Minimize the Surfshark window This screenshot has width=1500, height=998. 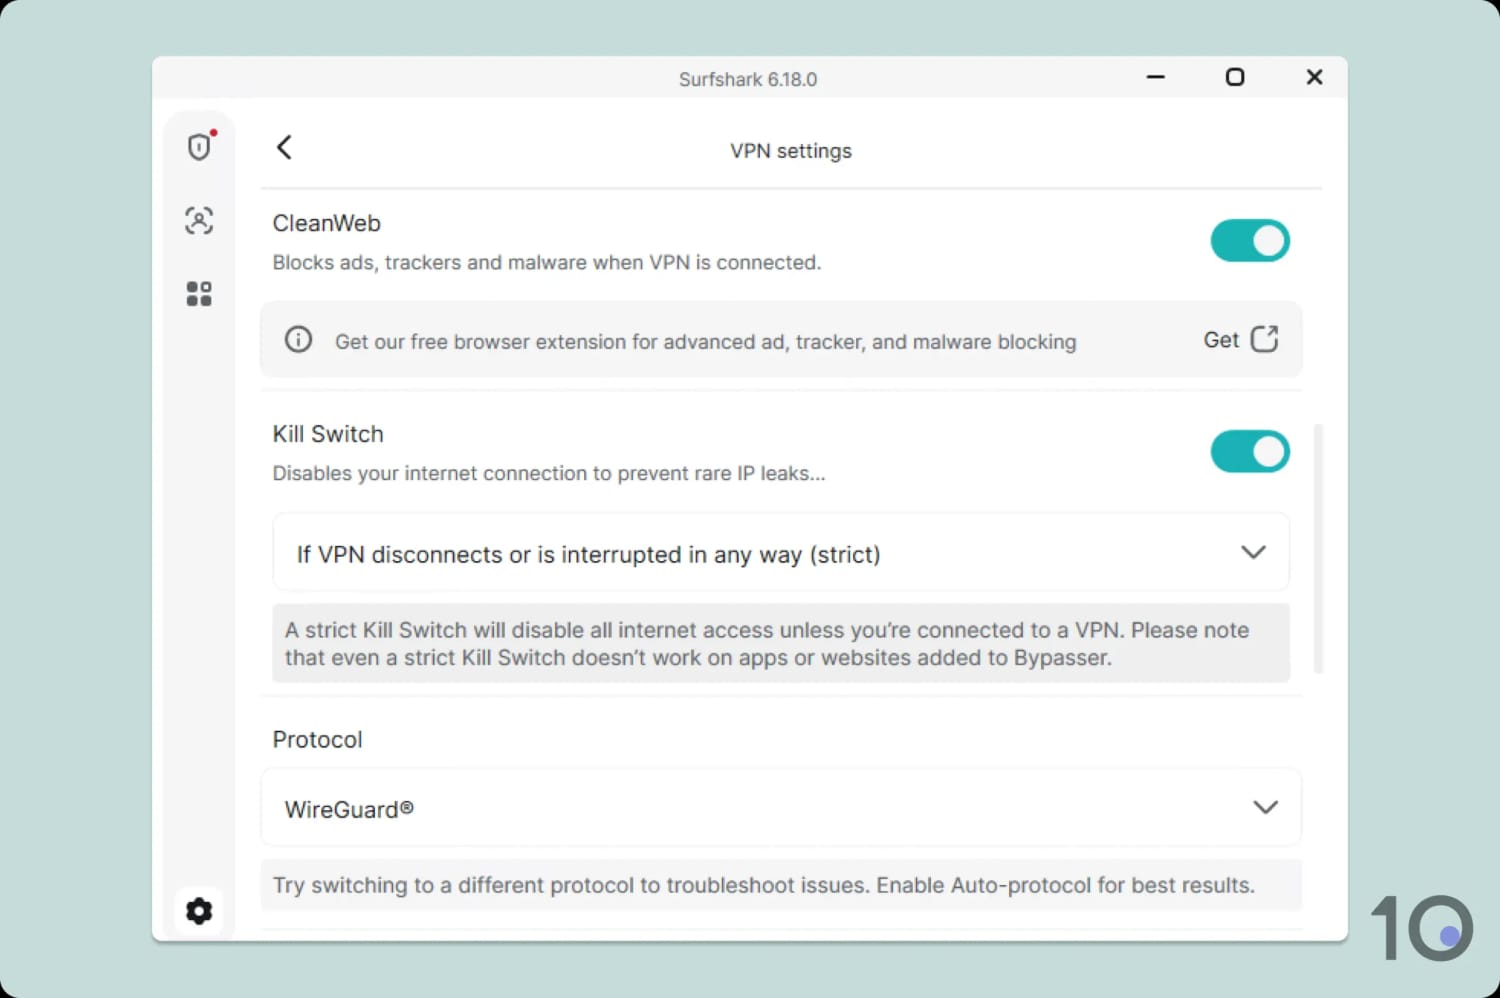1156,77
